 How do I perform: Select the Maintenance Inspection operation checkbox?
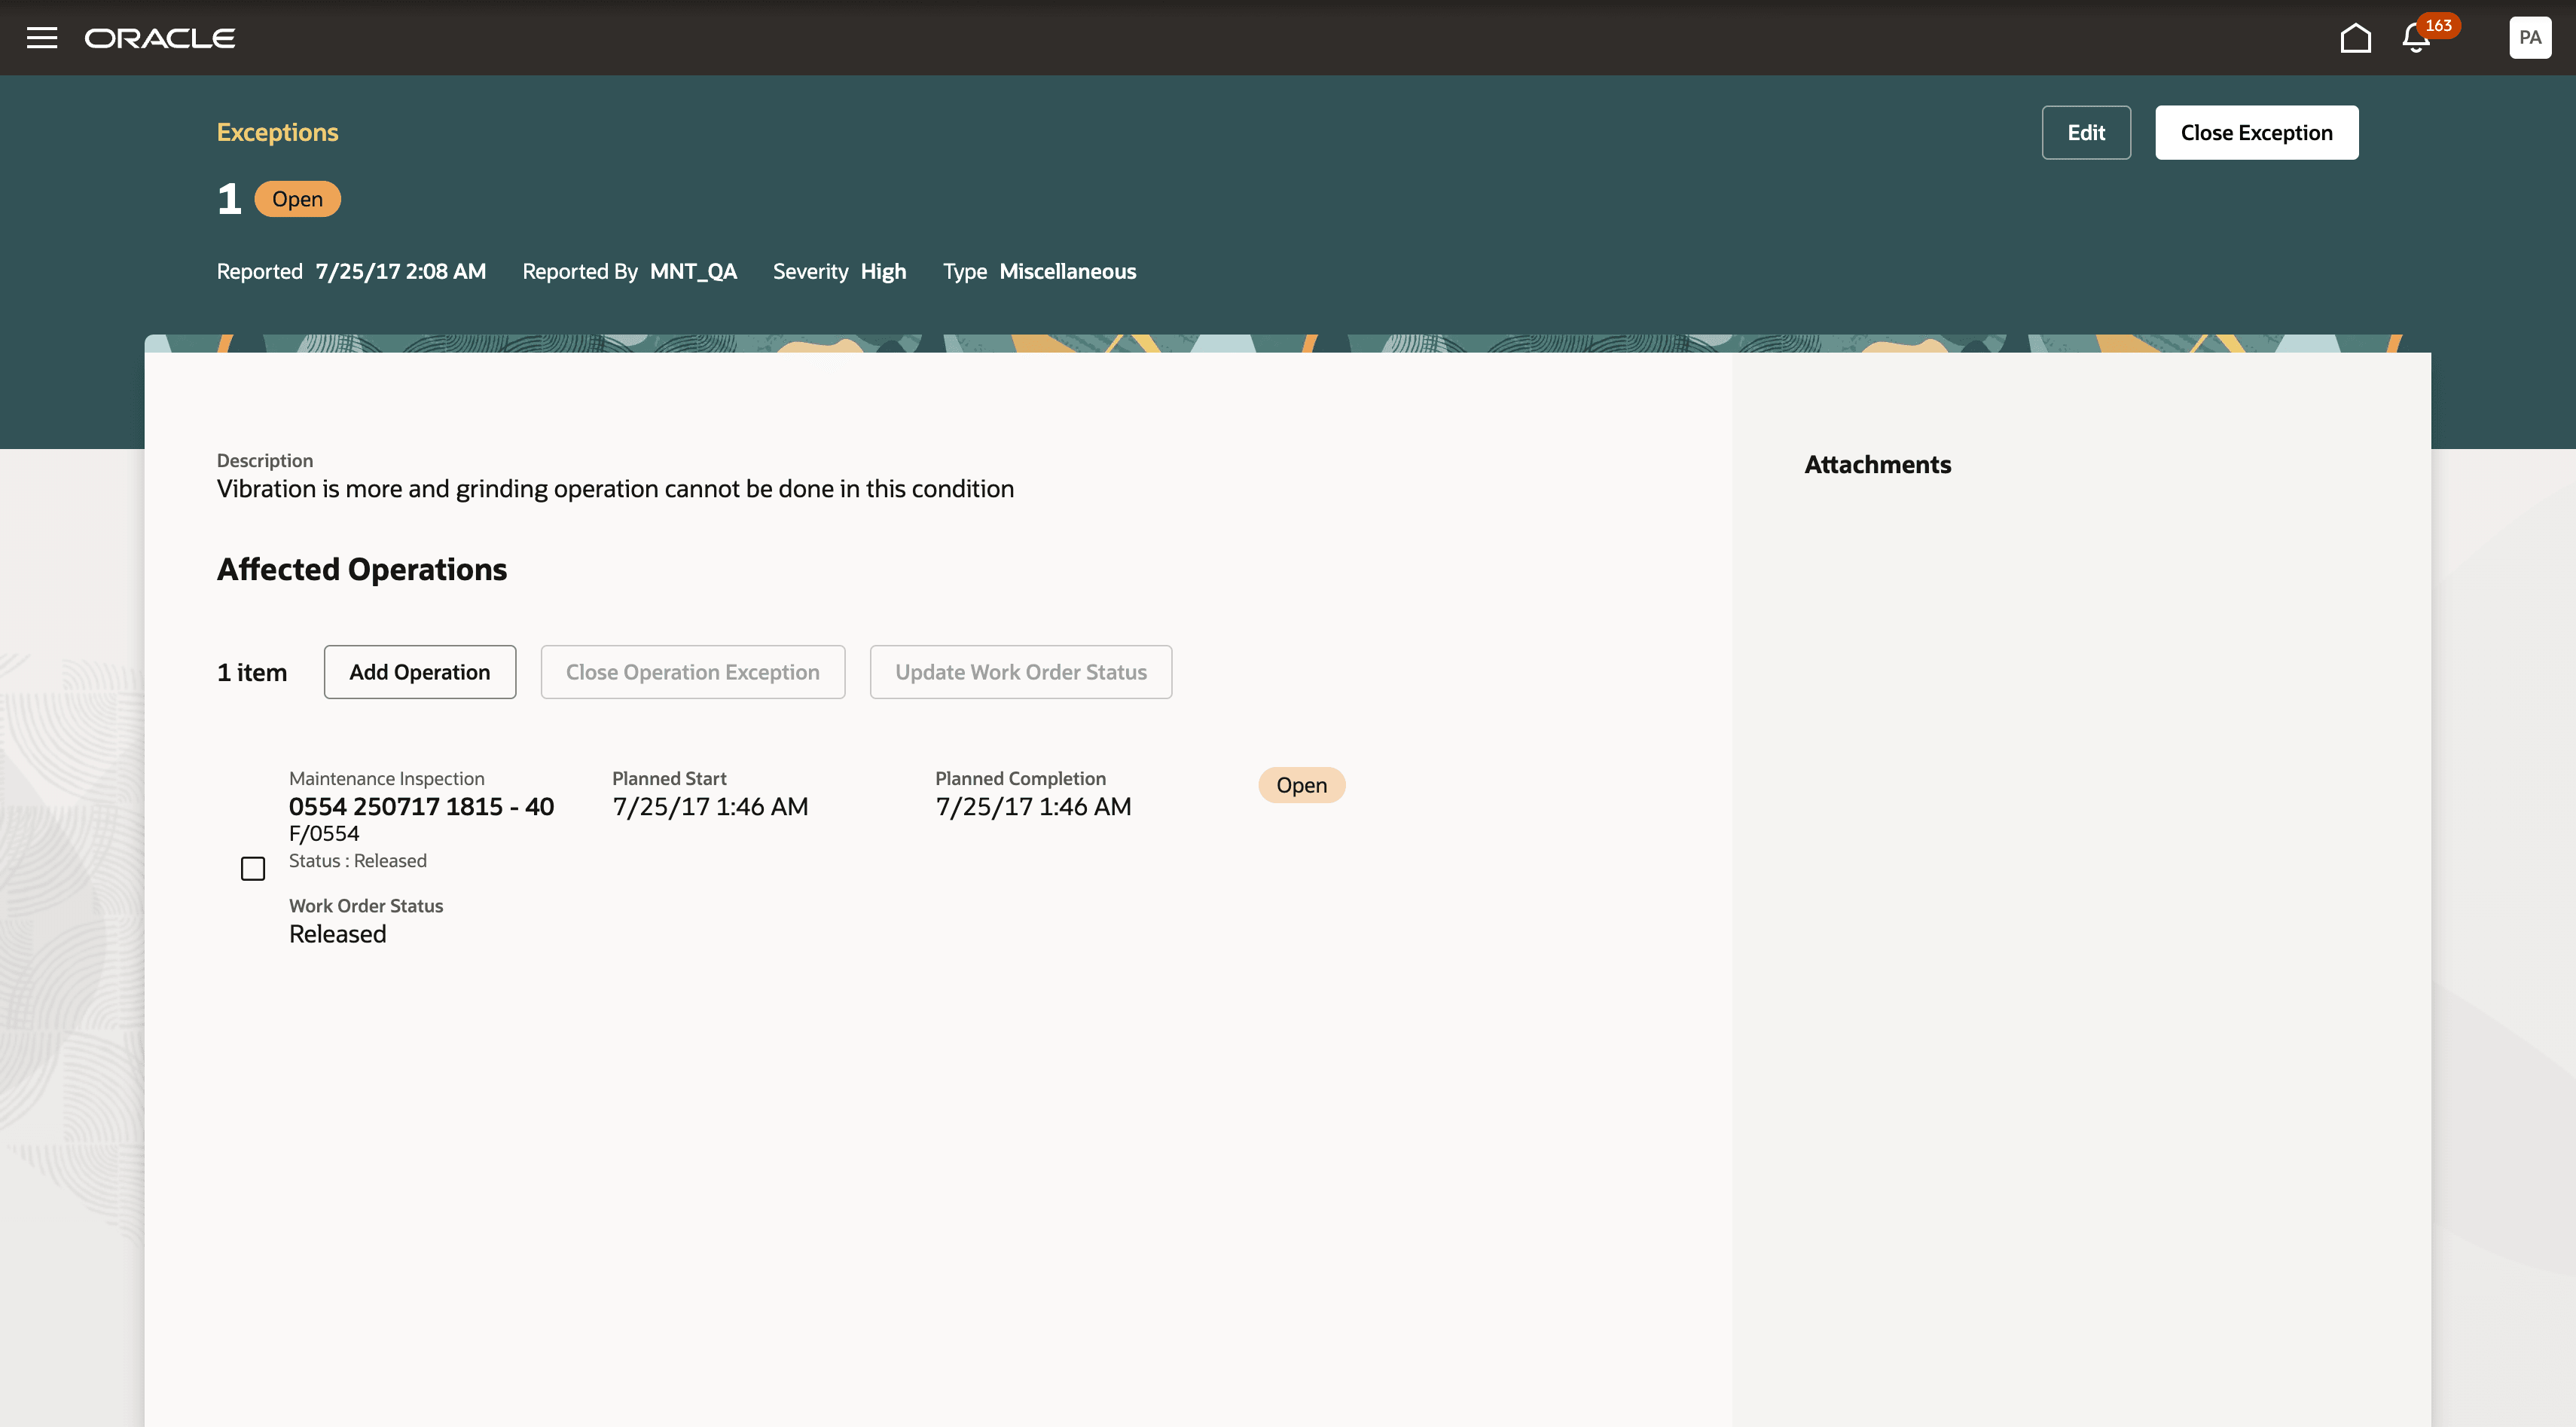(252, 868)
